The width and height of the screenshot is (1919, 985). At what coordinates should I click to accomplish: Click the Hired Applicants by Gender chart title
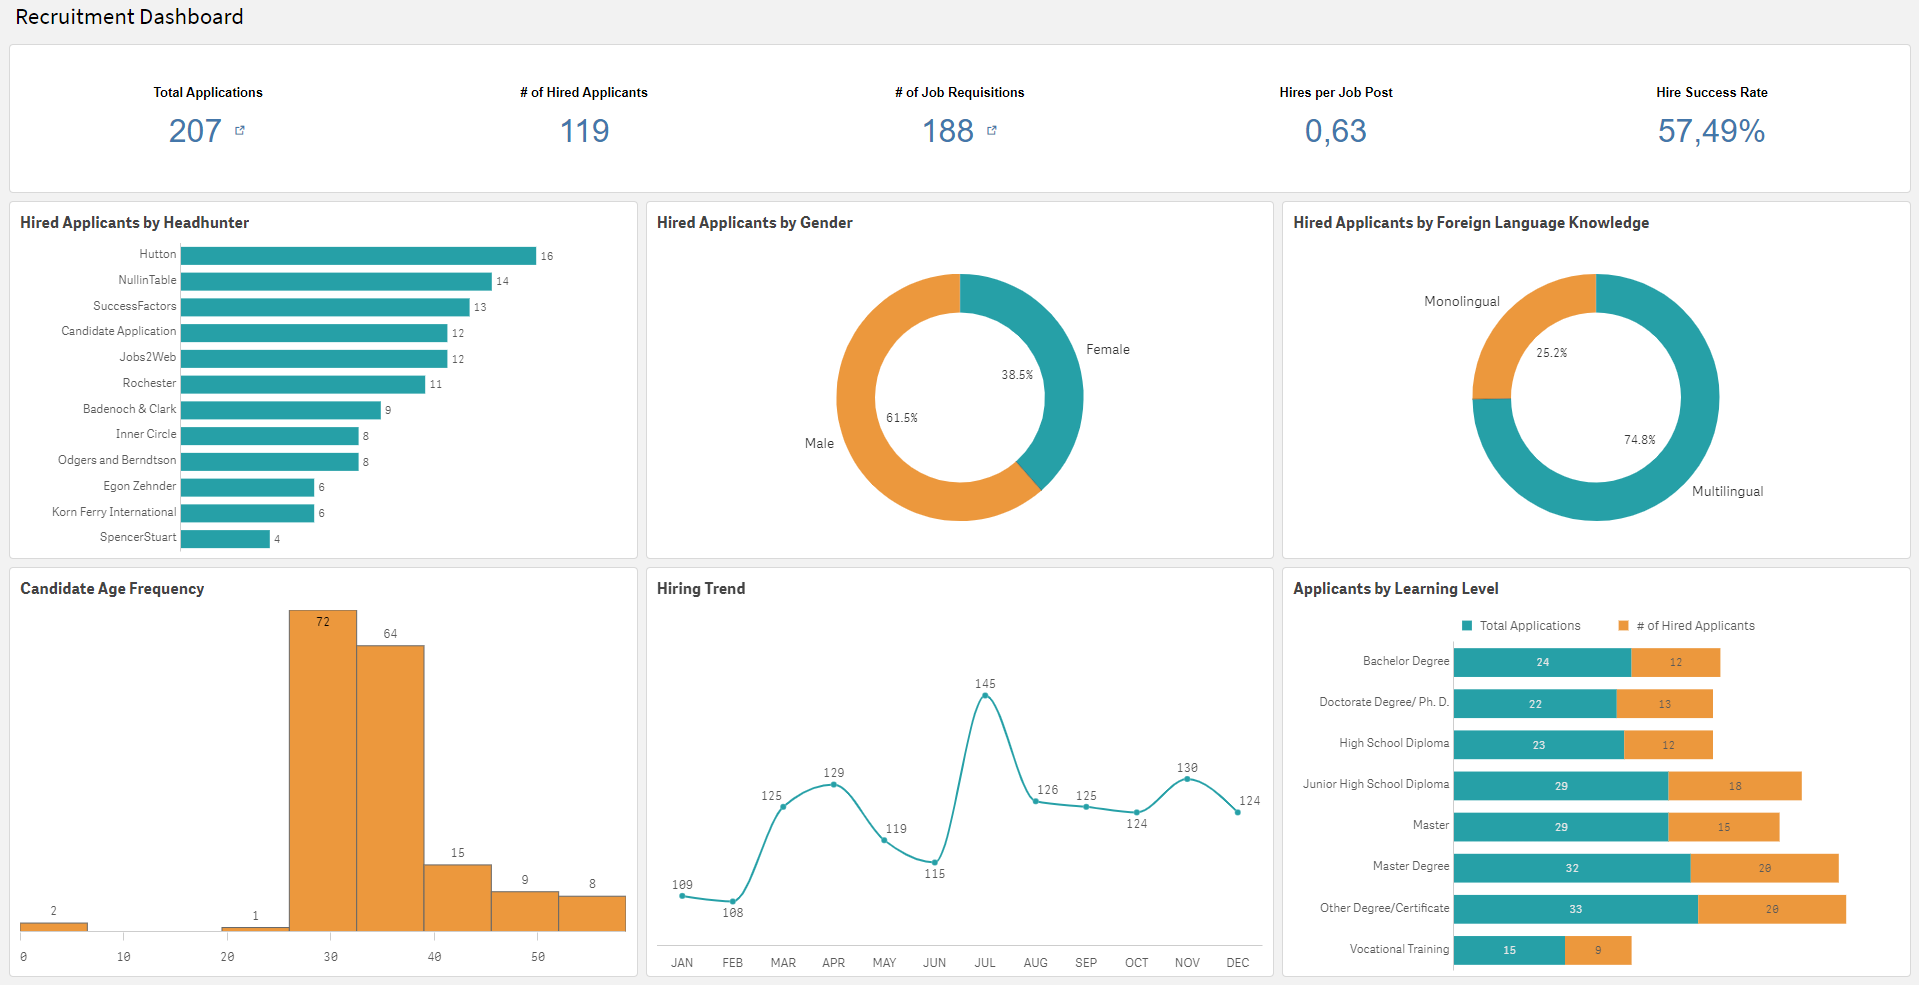pyautogui.click(x=755, y=223)
